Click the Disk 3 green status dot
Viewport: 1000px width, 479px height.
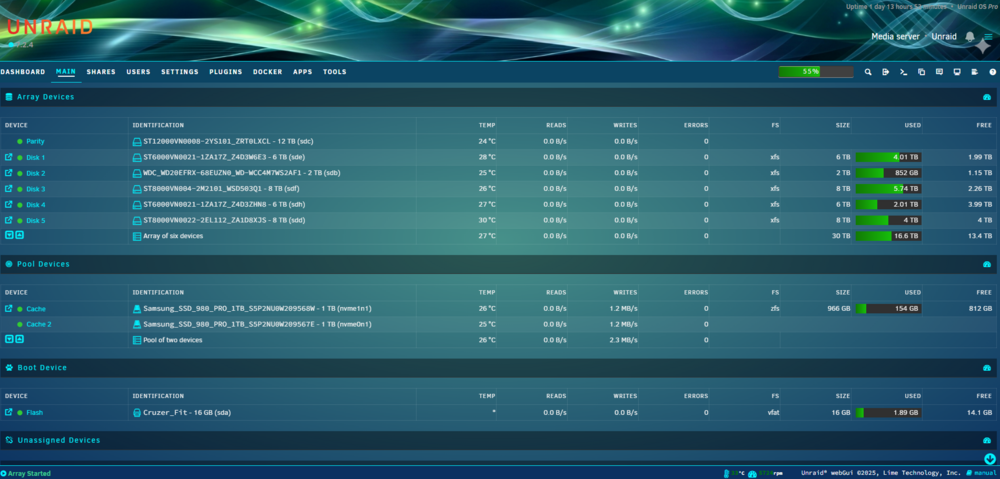(20, 189)
